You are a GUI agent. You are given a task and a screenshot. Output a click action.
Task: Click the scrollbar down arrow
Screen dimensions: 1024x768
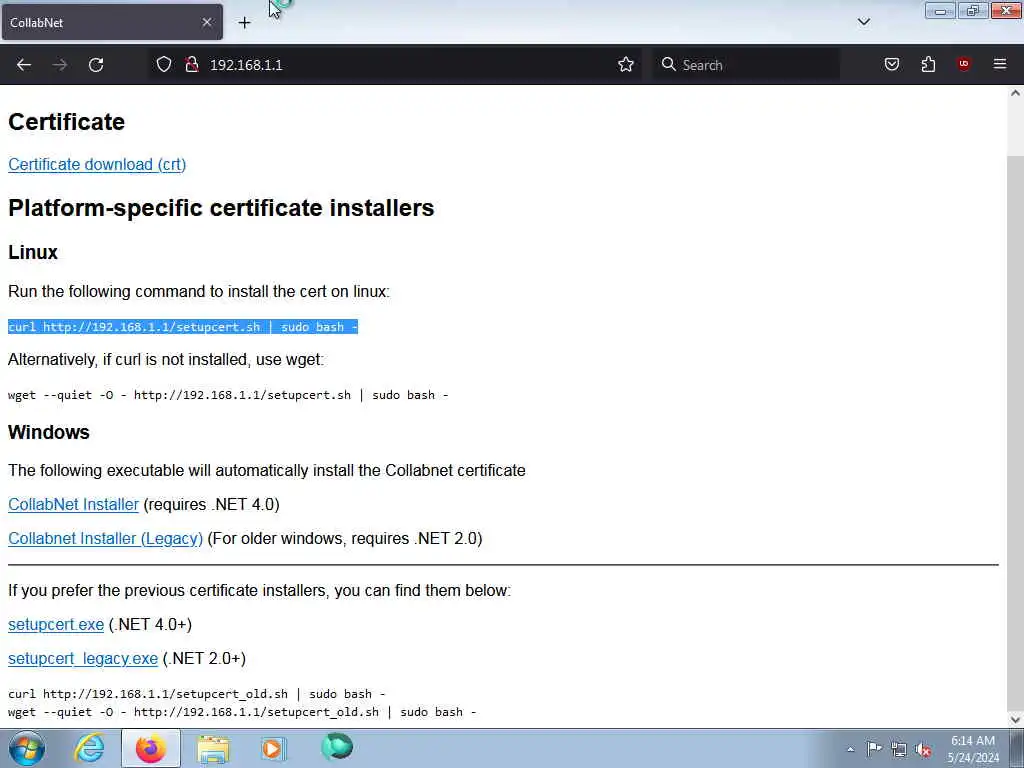tap(1015, 720)
